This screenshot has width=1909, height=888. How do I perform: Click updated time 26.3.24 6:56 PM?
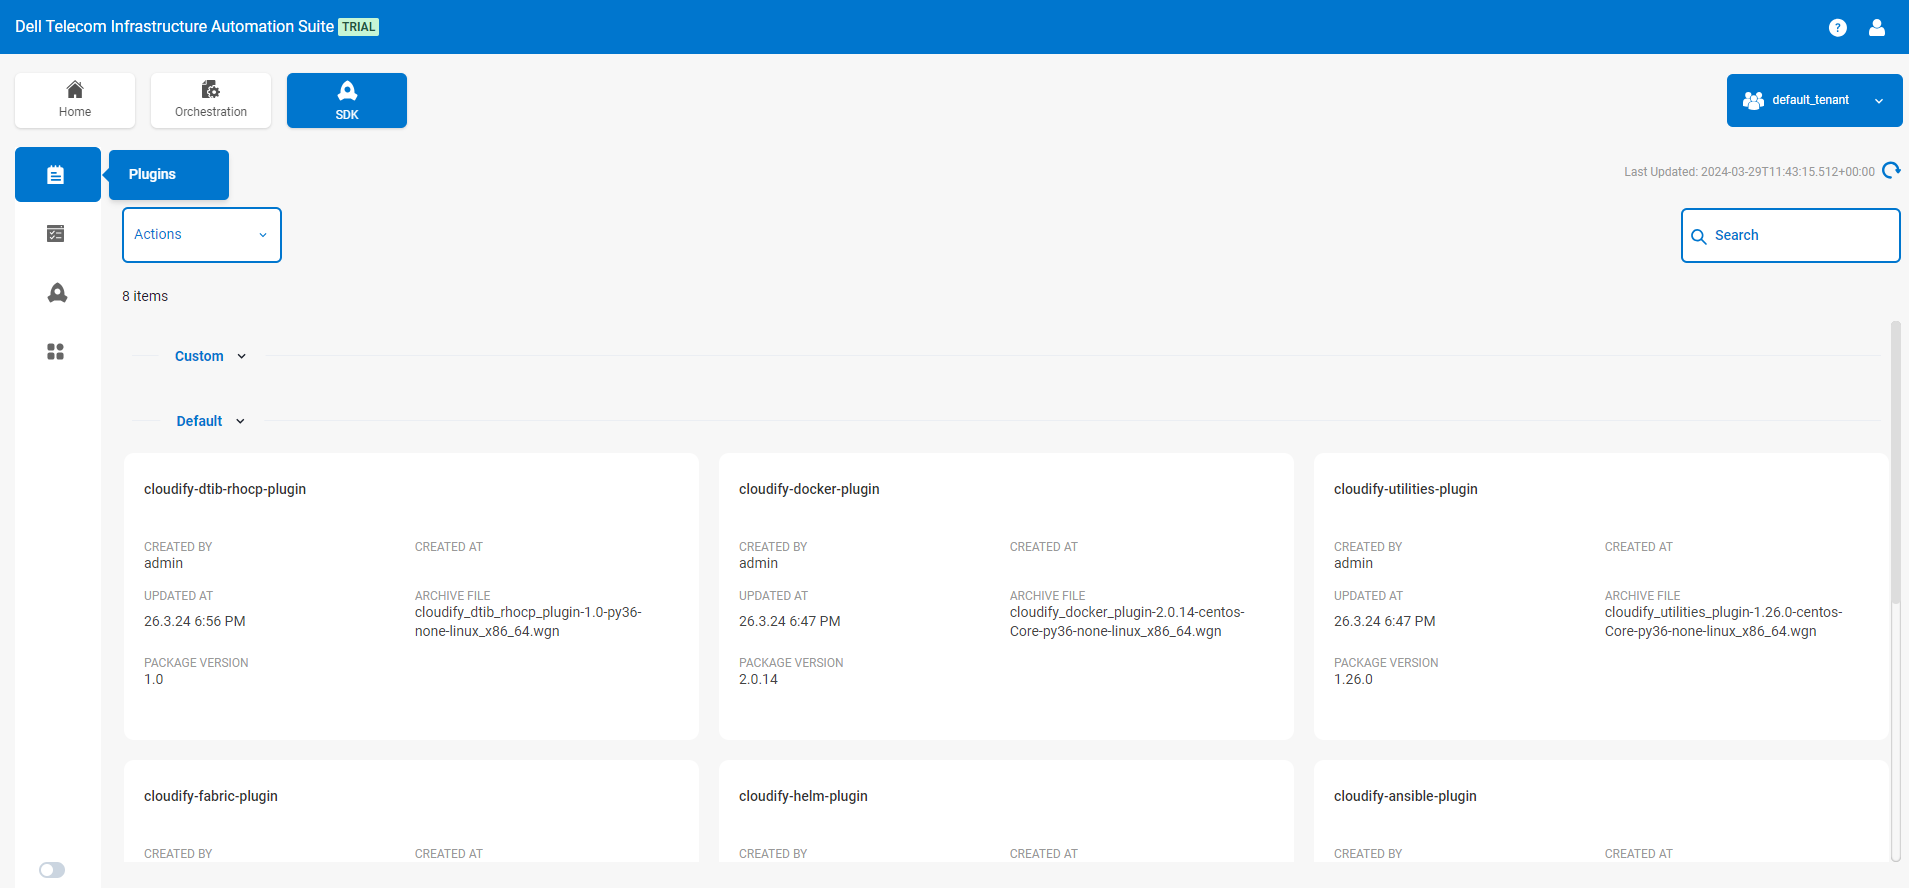(x=195, y=621)
